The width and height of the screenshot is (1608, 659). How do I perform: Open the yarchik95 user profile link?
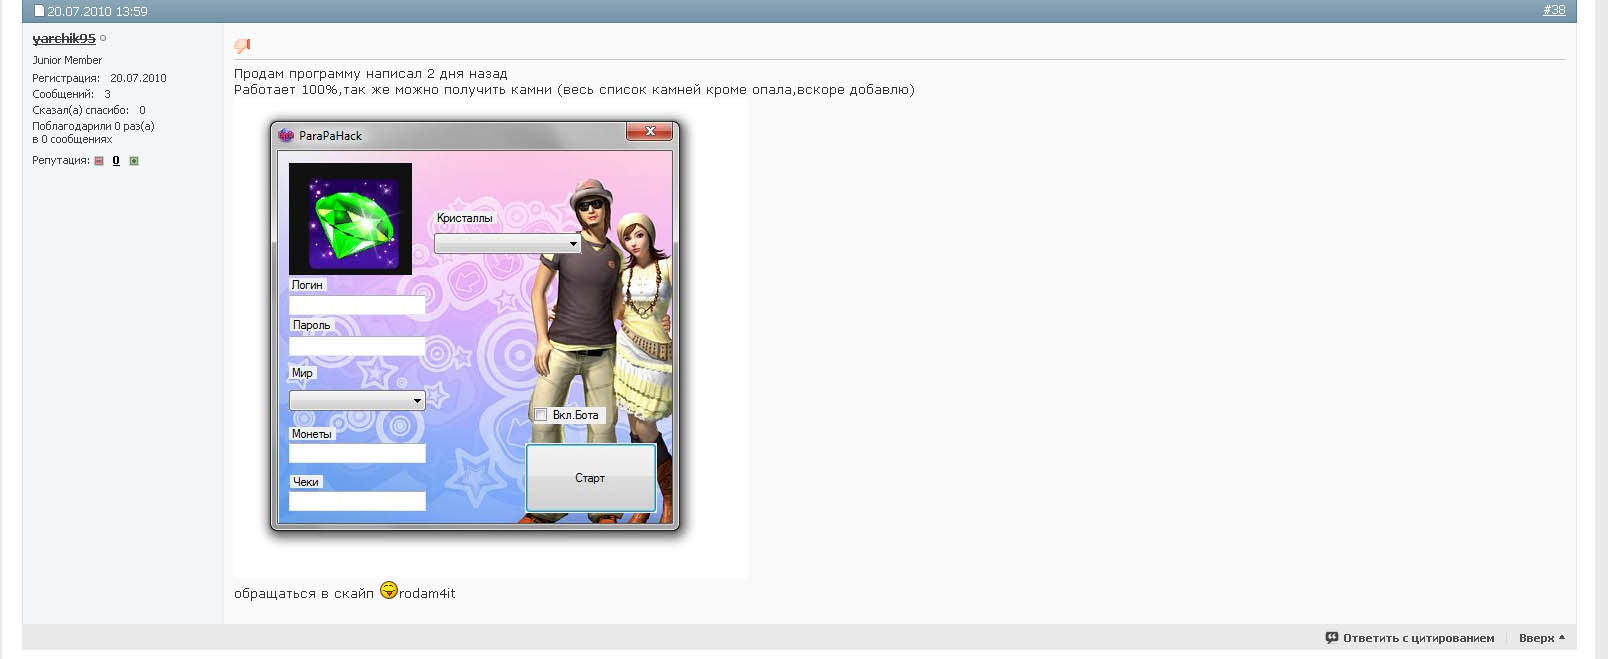point(64,39)
